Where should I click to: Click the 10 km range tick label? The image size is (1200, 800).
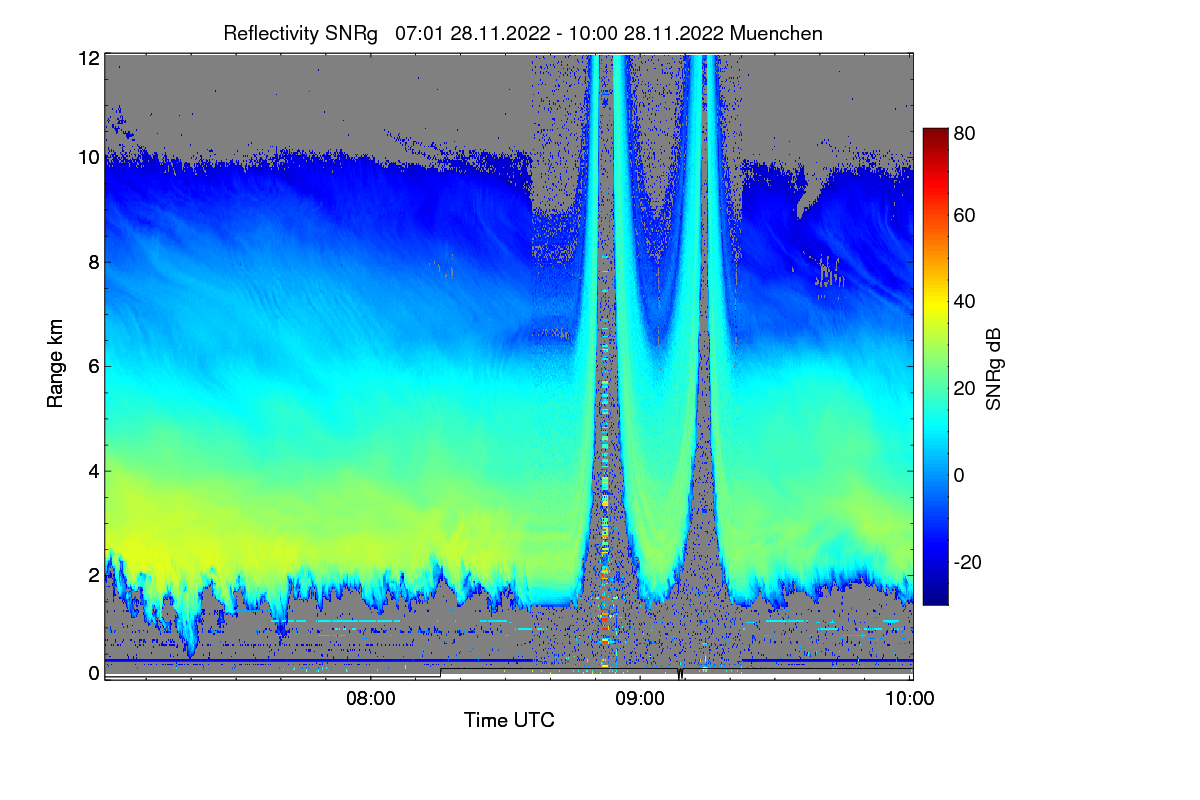point(89,157)
